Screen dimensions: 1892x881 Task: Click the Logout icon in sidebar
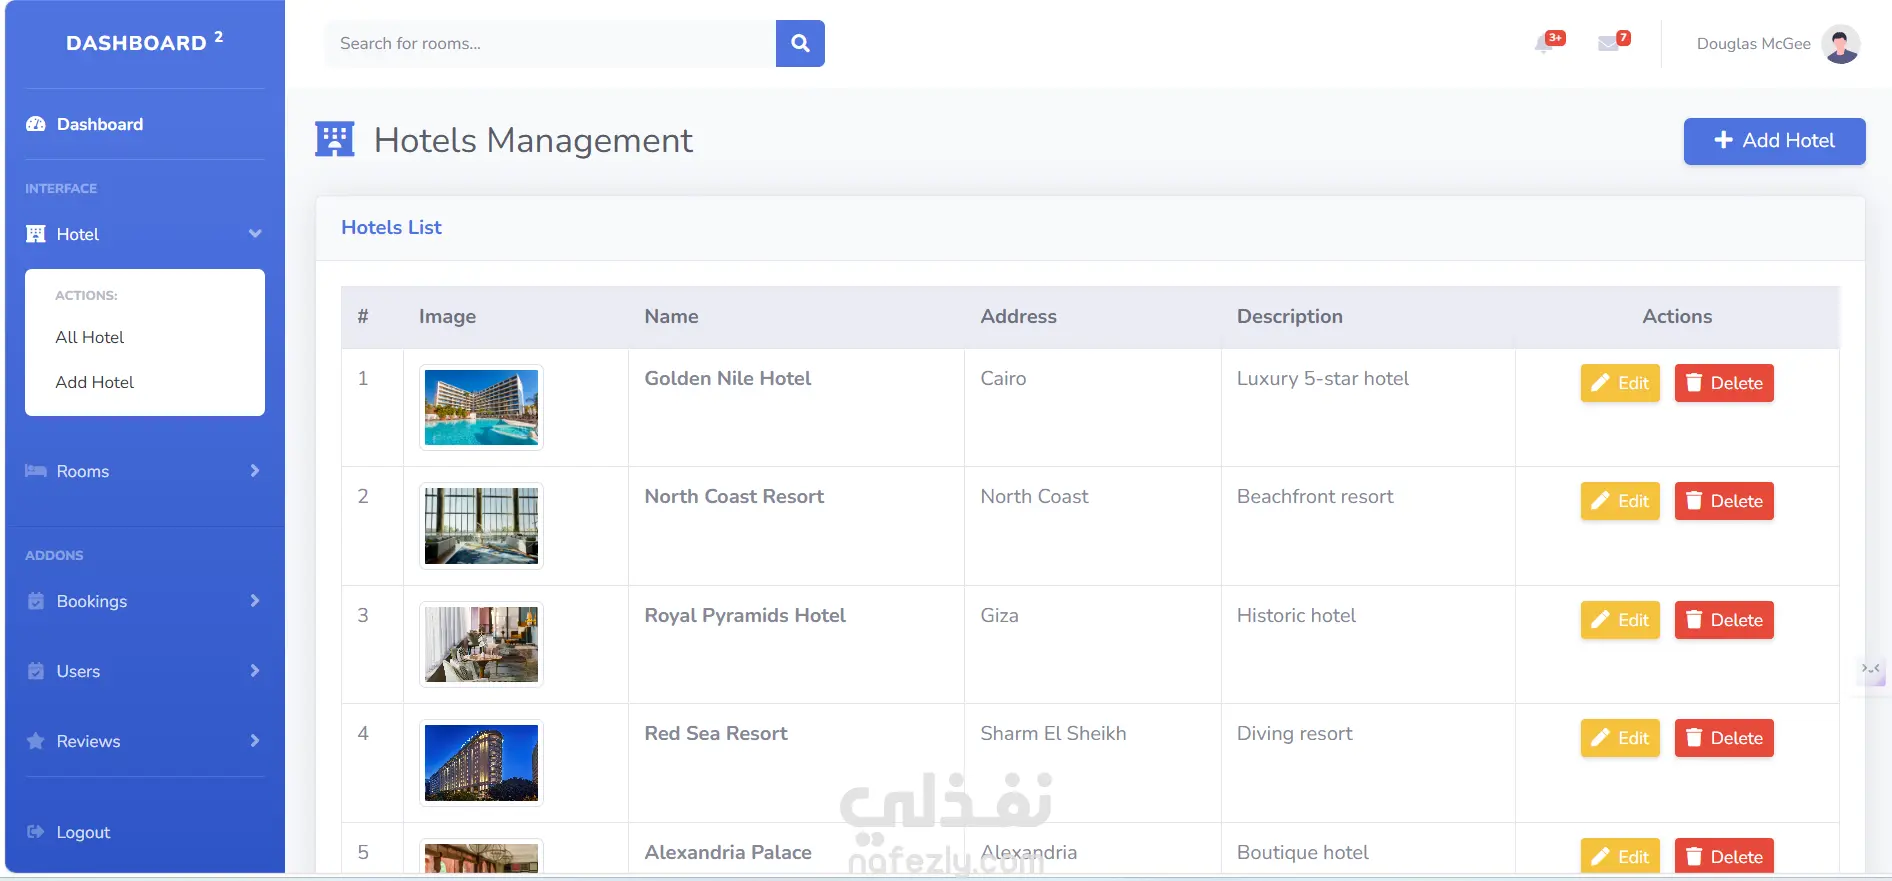(x=36, y=832)
